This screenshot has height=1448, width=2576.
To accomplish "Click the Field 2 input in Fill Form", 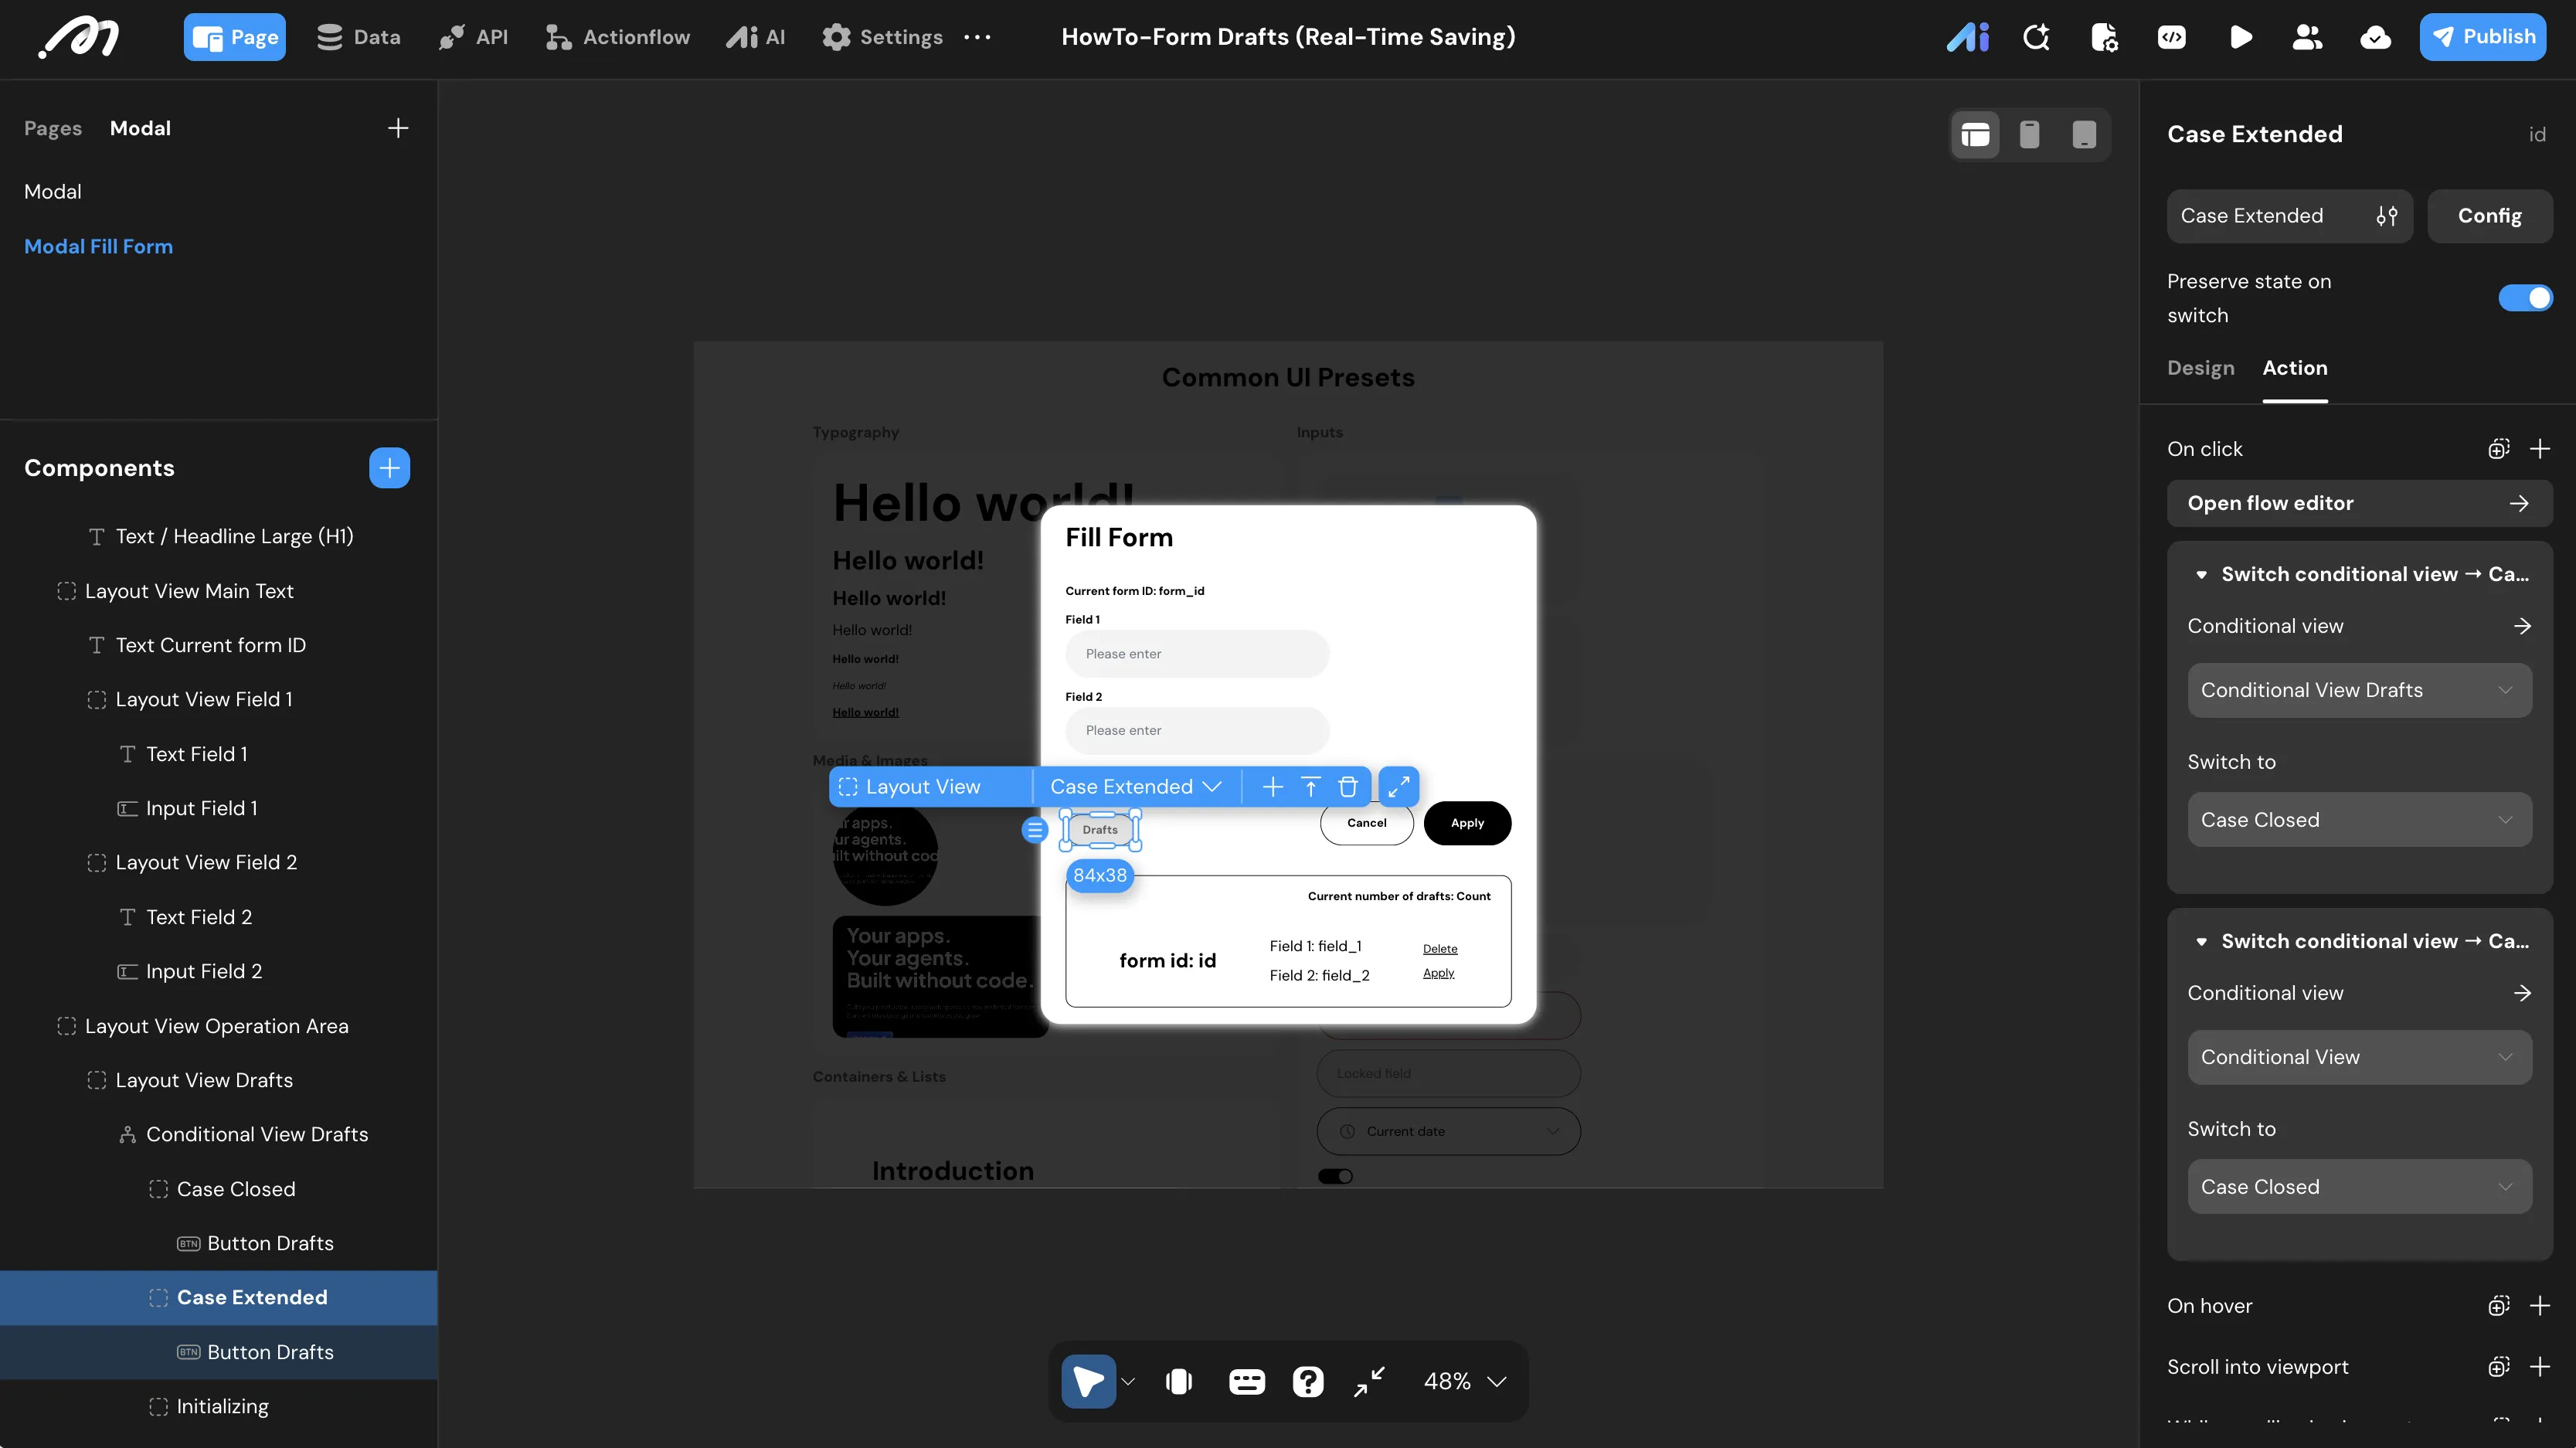I will (1197, 731).
